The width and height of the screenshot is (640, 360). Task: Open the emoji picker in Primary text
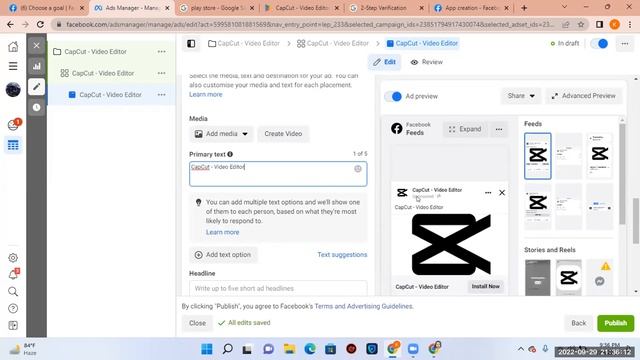tap(358, 169)
